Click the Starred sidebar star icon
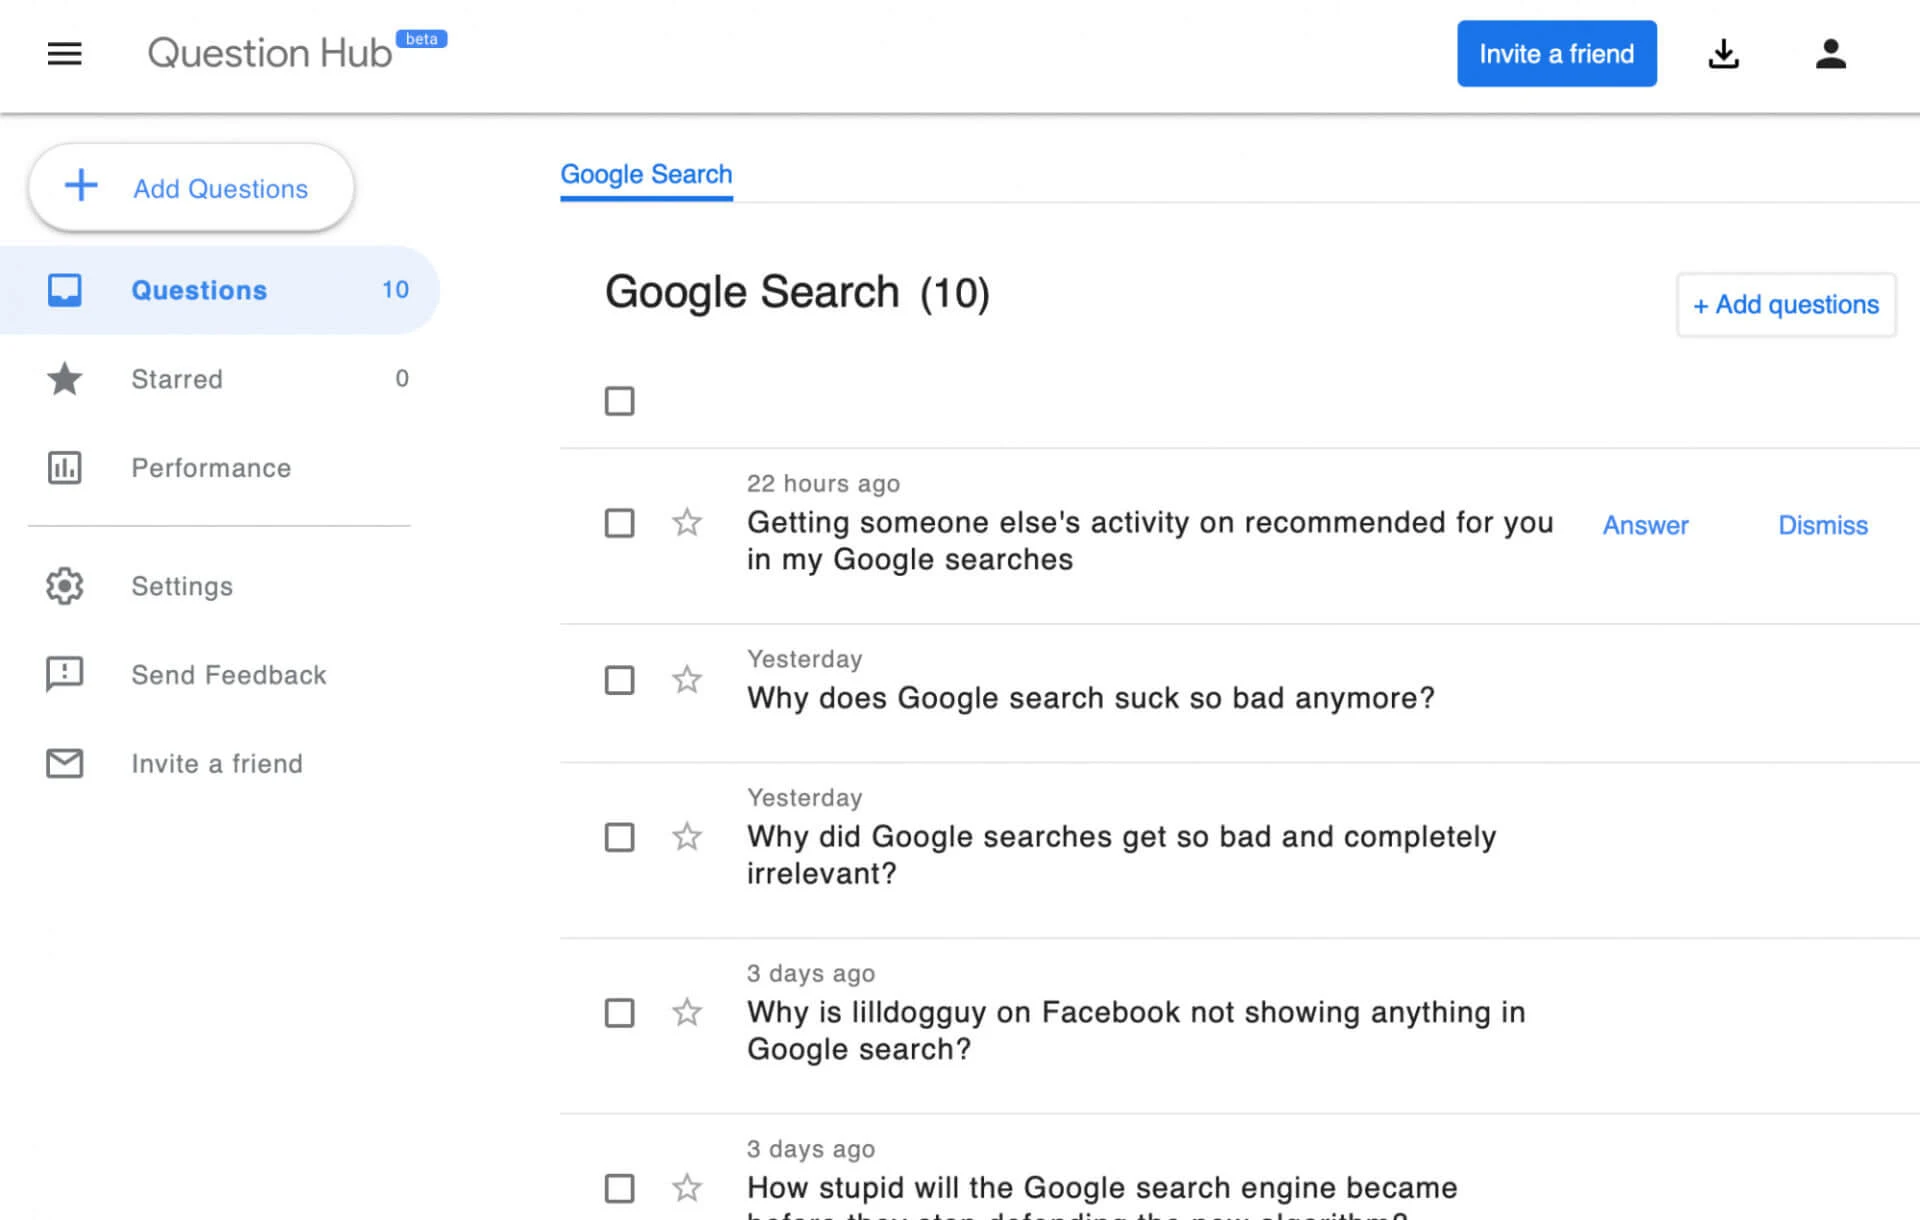This screenshot has height=1220, width=1920. tap(64, 379)
